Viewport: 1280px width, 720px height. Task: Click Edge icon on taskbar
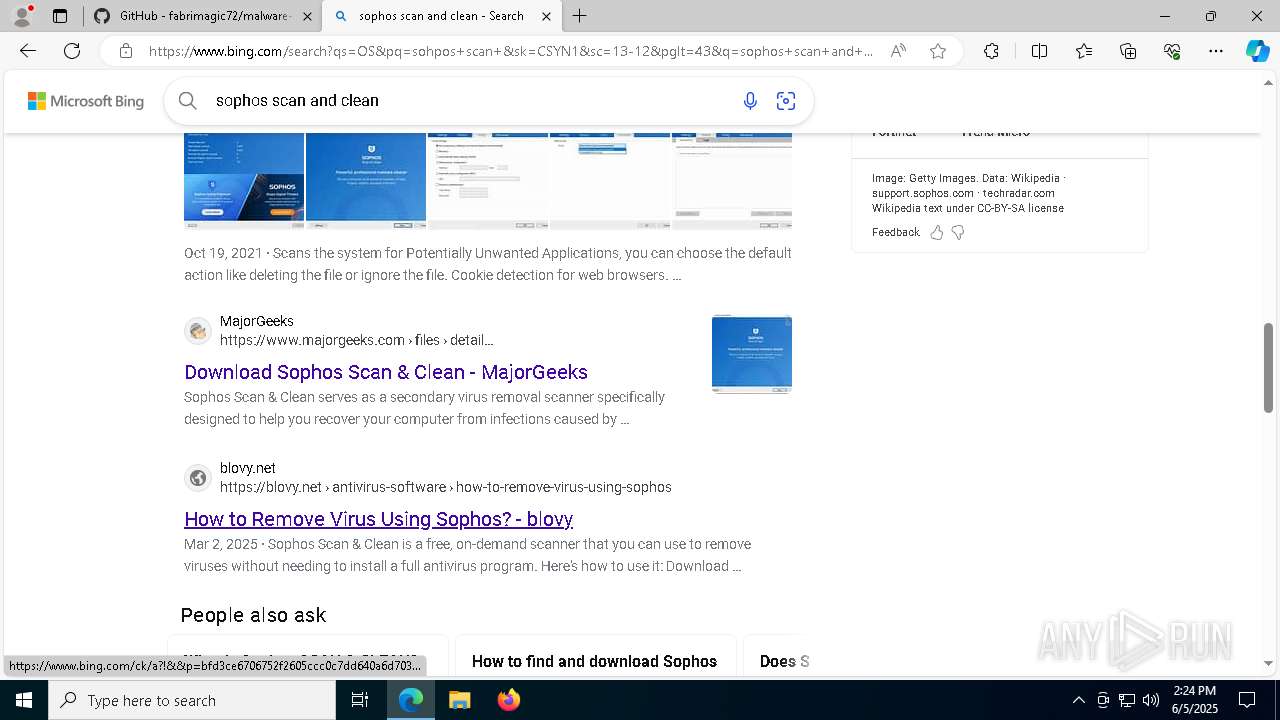pos(411,700)
